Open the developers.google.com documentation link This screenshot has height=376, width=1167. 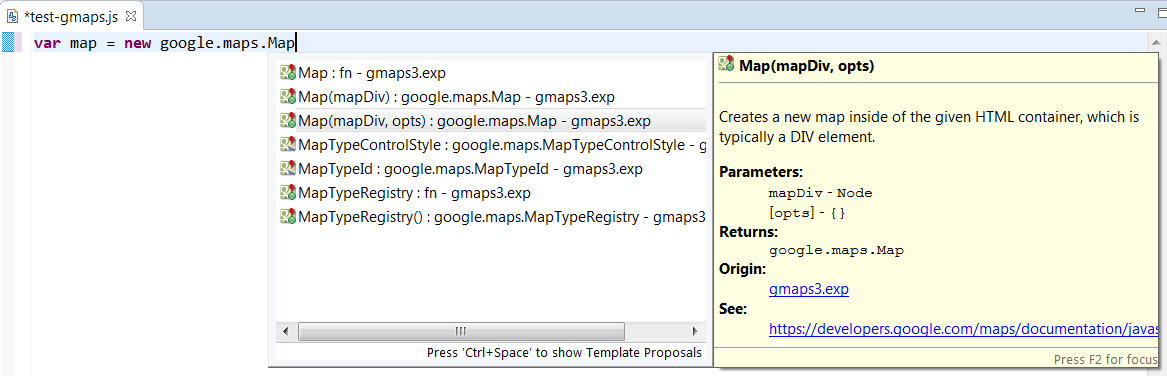[x=964, y=328]
